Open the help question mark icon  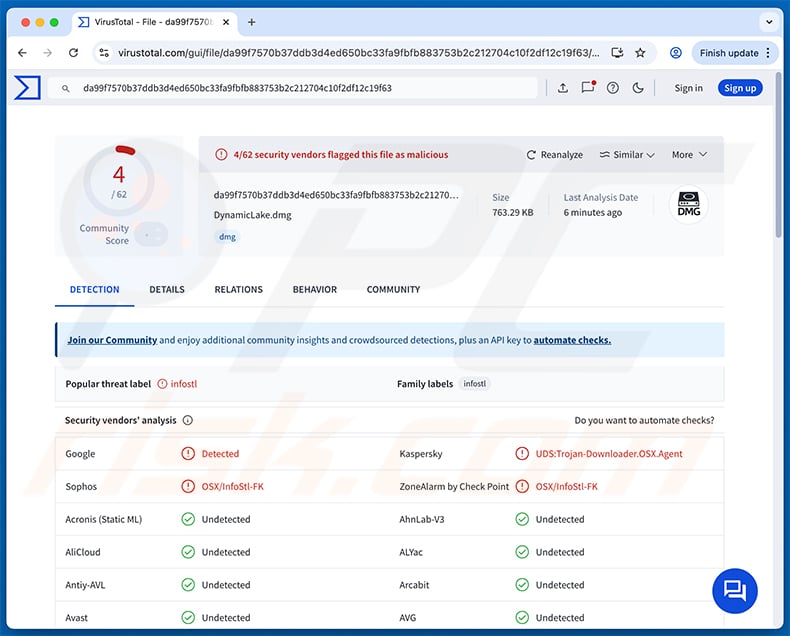click(x=613, y=88)
